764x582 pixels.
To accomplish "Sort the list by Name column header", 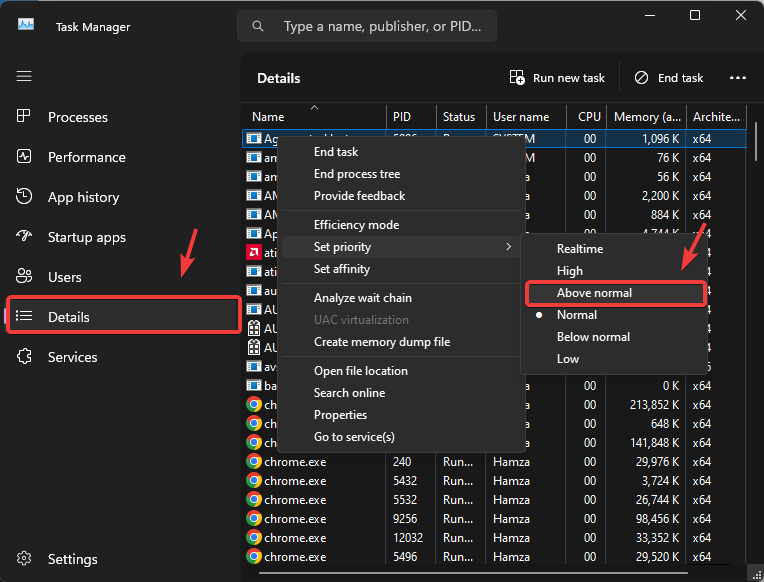I will pos(268,117).
